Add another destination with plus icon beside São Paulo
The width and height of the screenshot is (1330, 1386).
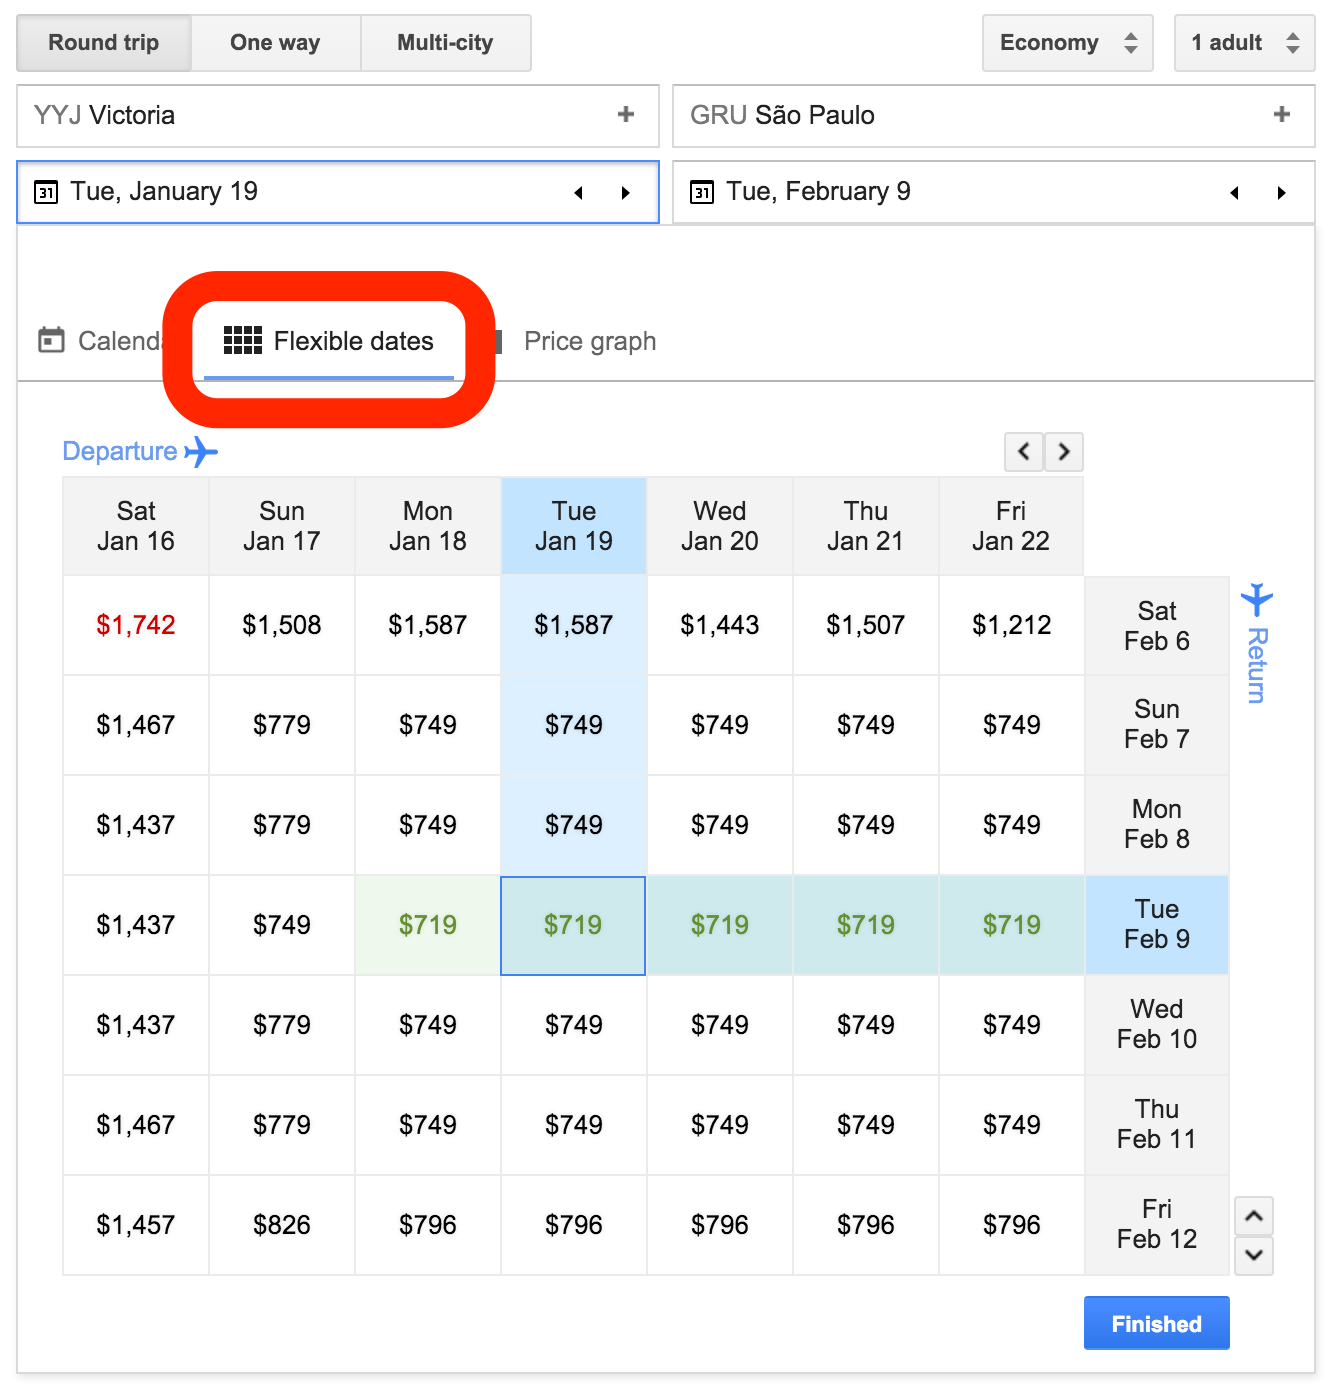1282,115
